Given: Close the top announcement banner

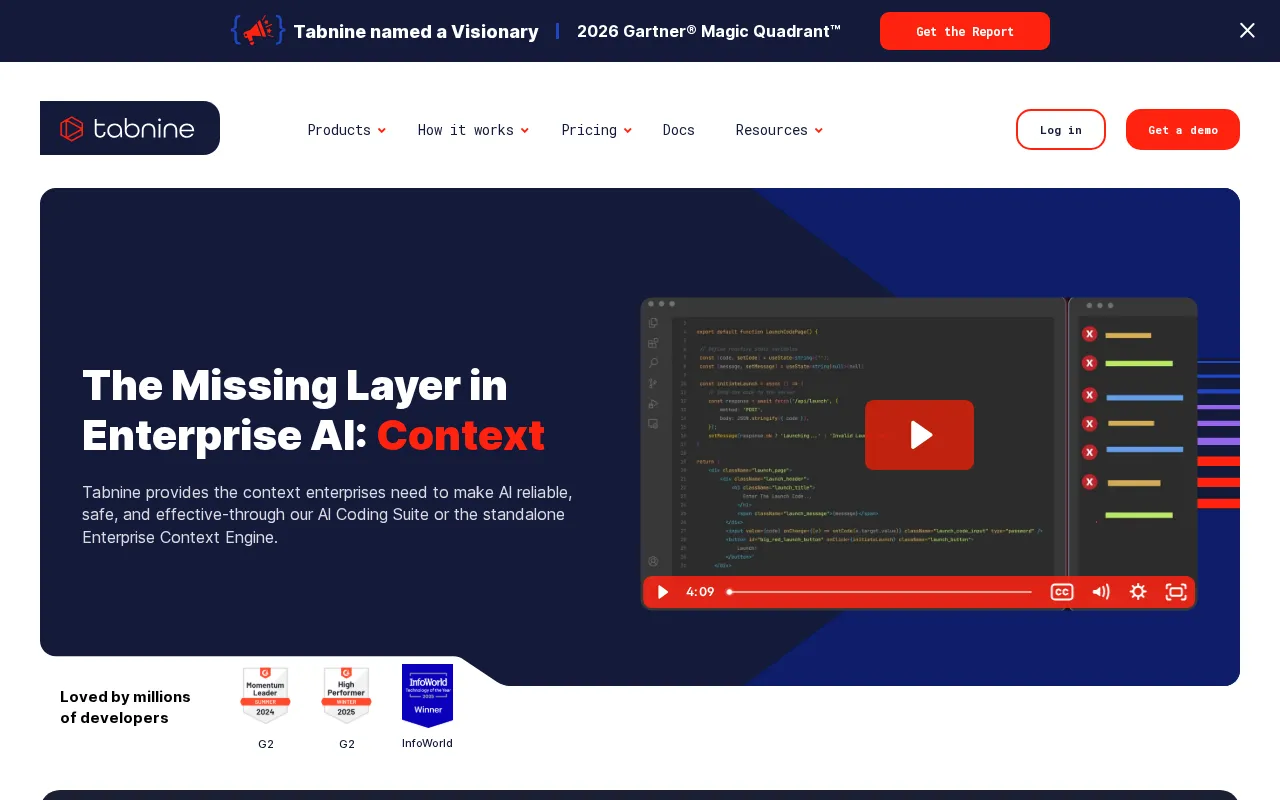Looking at the screenshot, I should (1247, 30).
